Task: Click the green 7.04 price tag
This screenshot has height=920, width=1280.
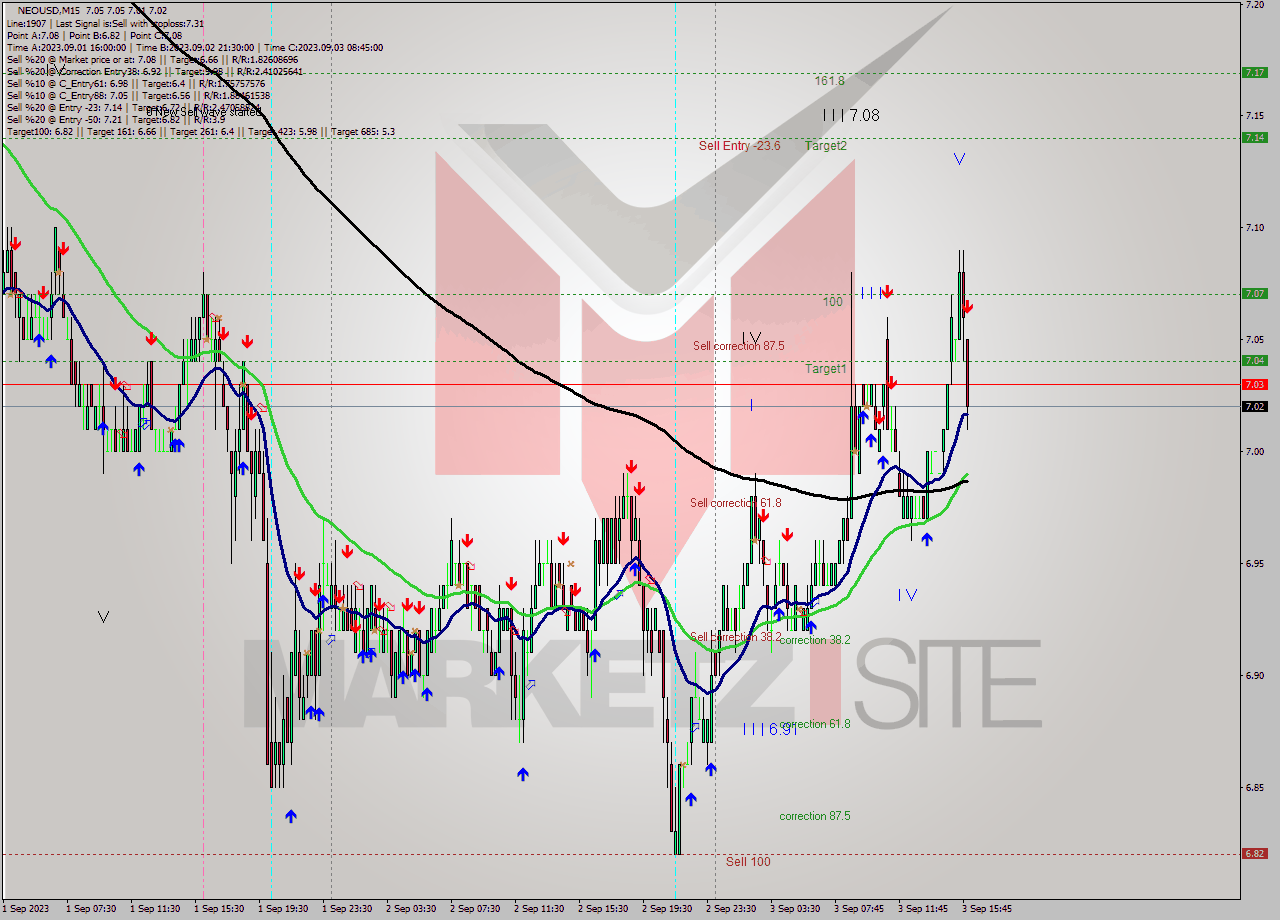Action: (x=1253, y=360)
